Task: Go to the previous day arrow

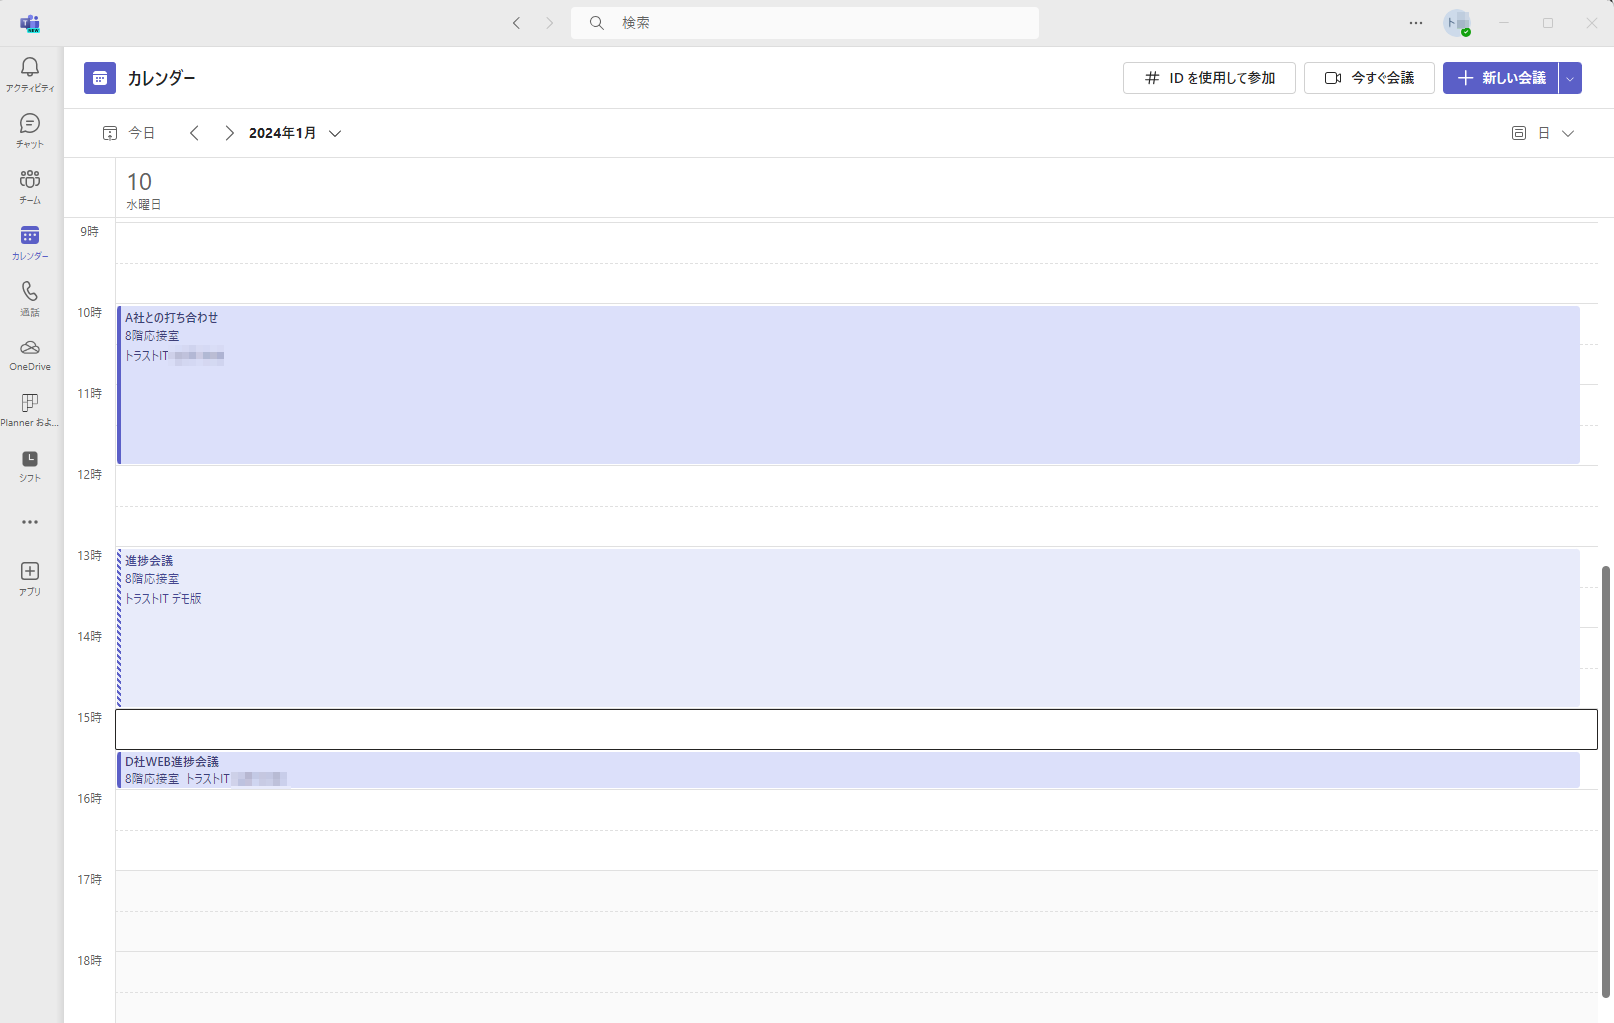Action: click(x=195, y=133)
